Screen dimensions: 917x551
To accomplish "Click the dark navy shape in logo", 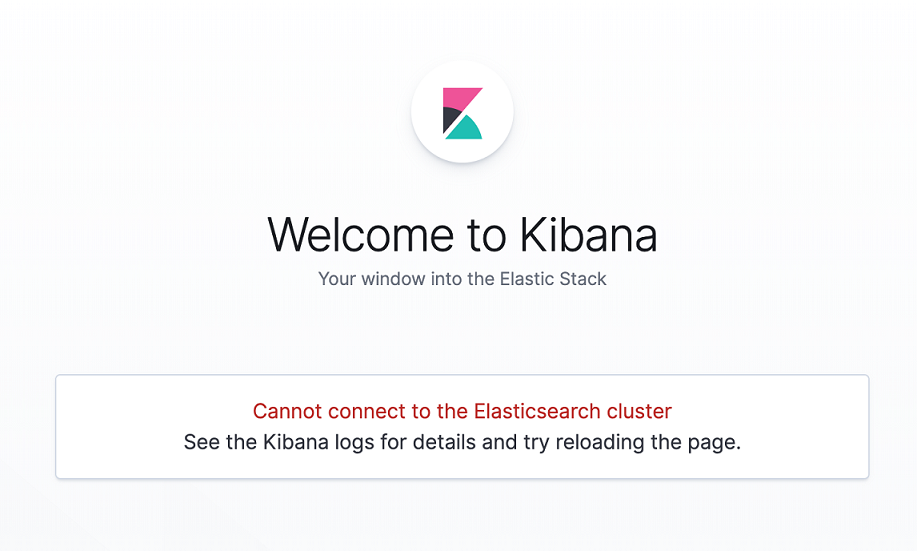I will pyautogui.click(x=450, y=119).
